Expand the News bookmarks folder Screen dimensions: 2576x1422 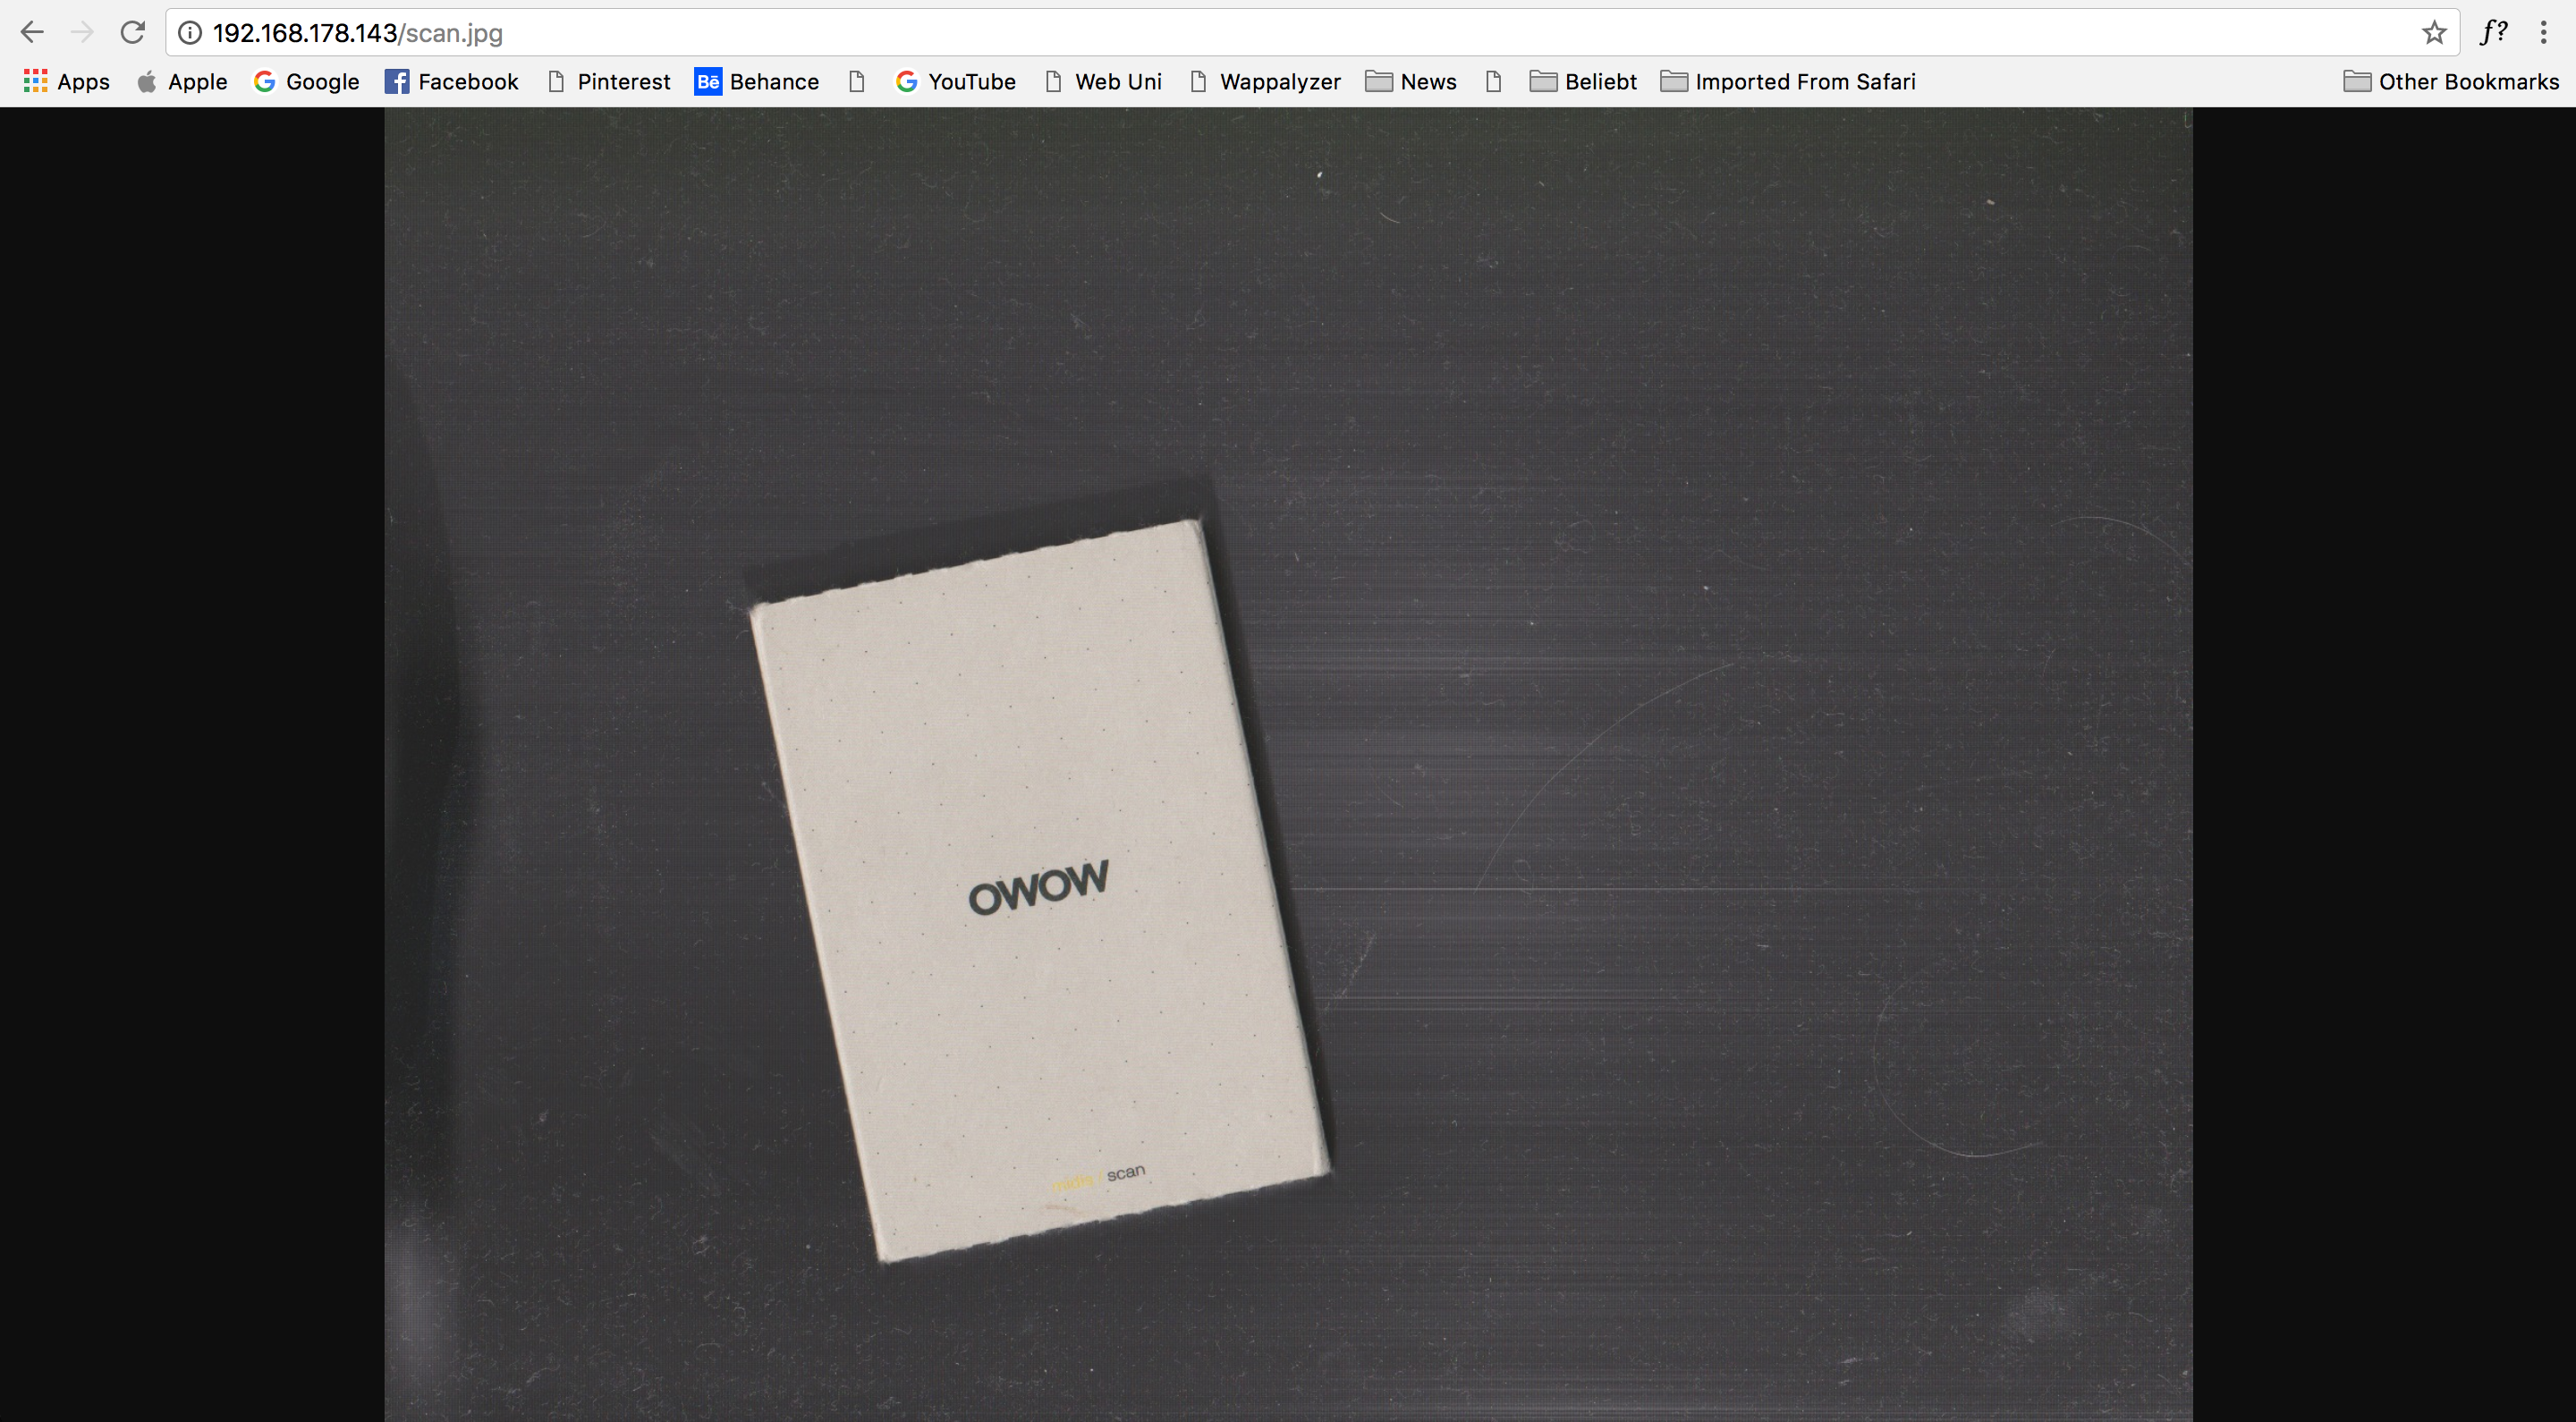pyautogui.click(x=1411, y=82)
